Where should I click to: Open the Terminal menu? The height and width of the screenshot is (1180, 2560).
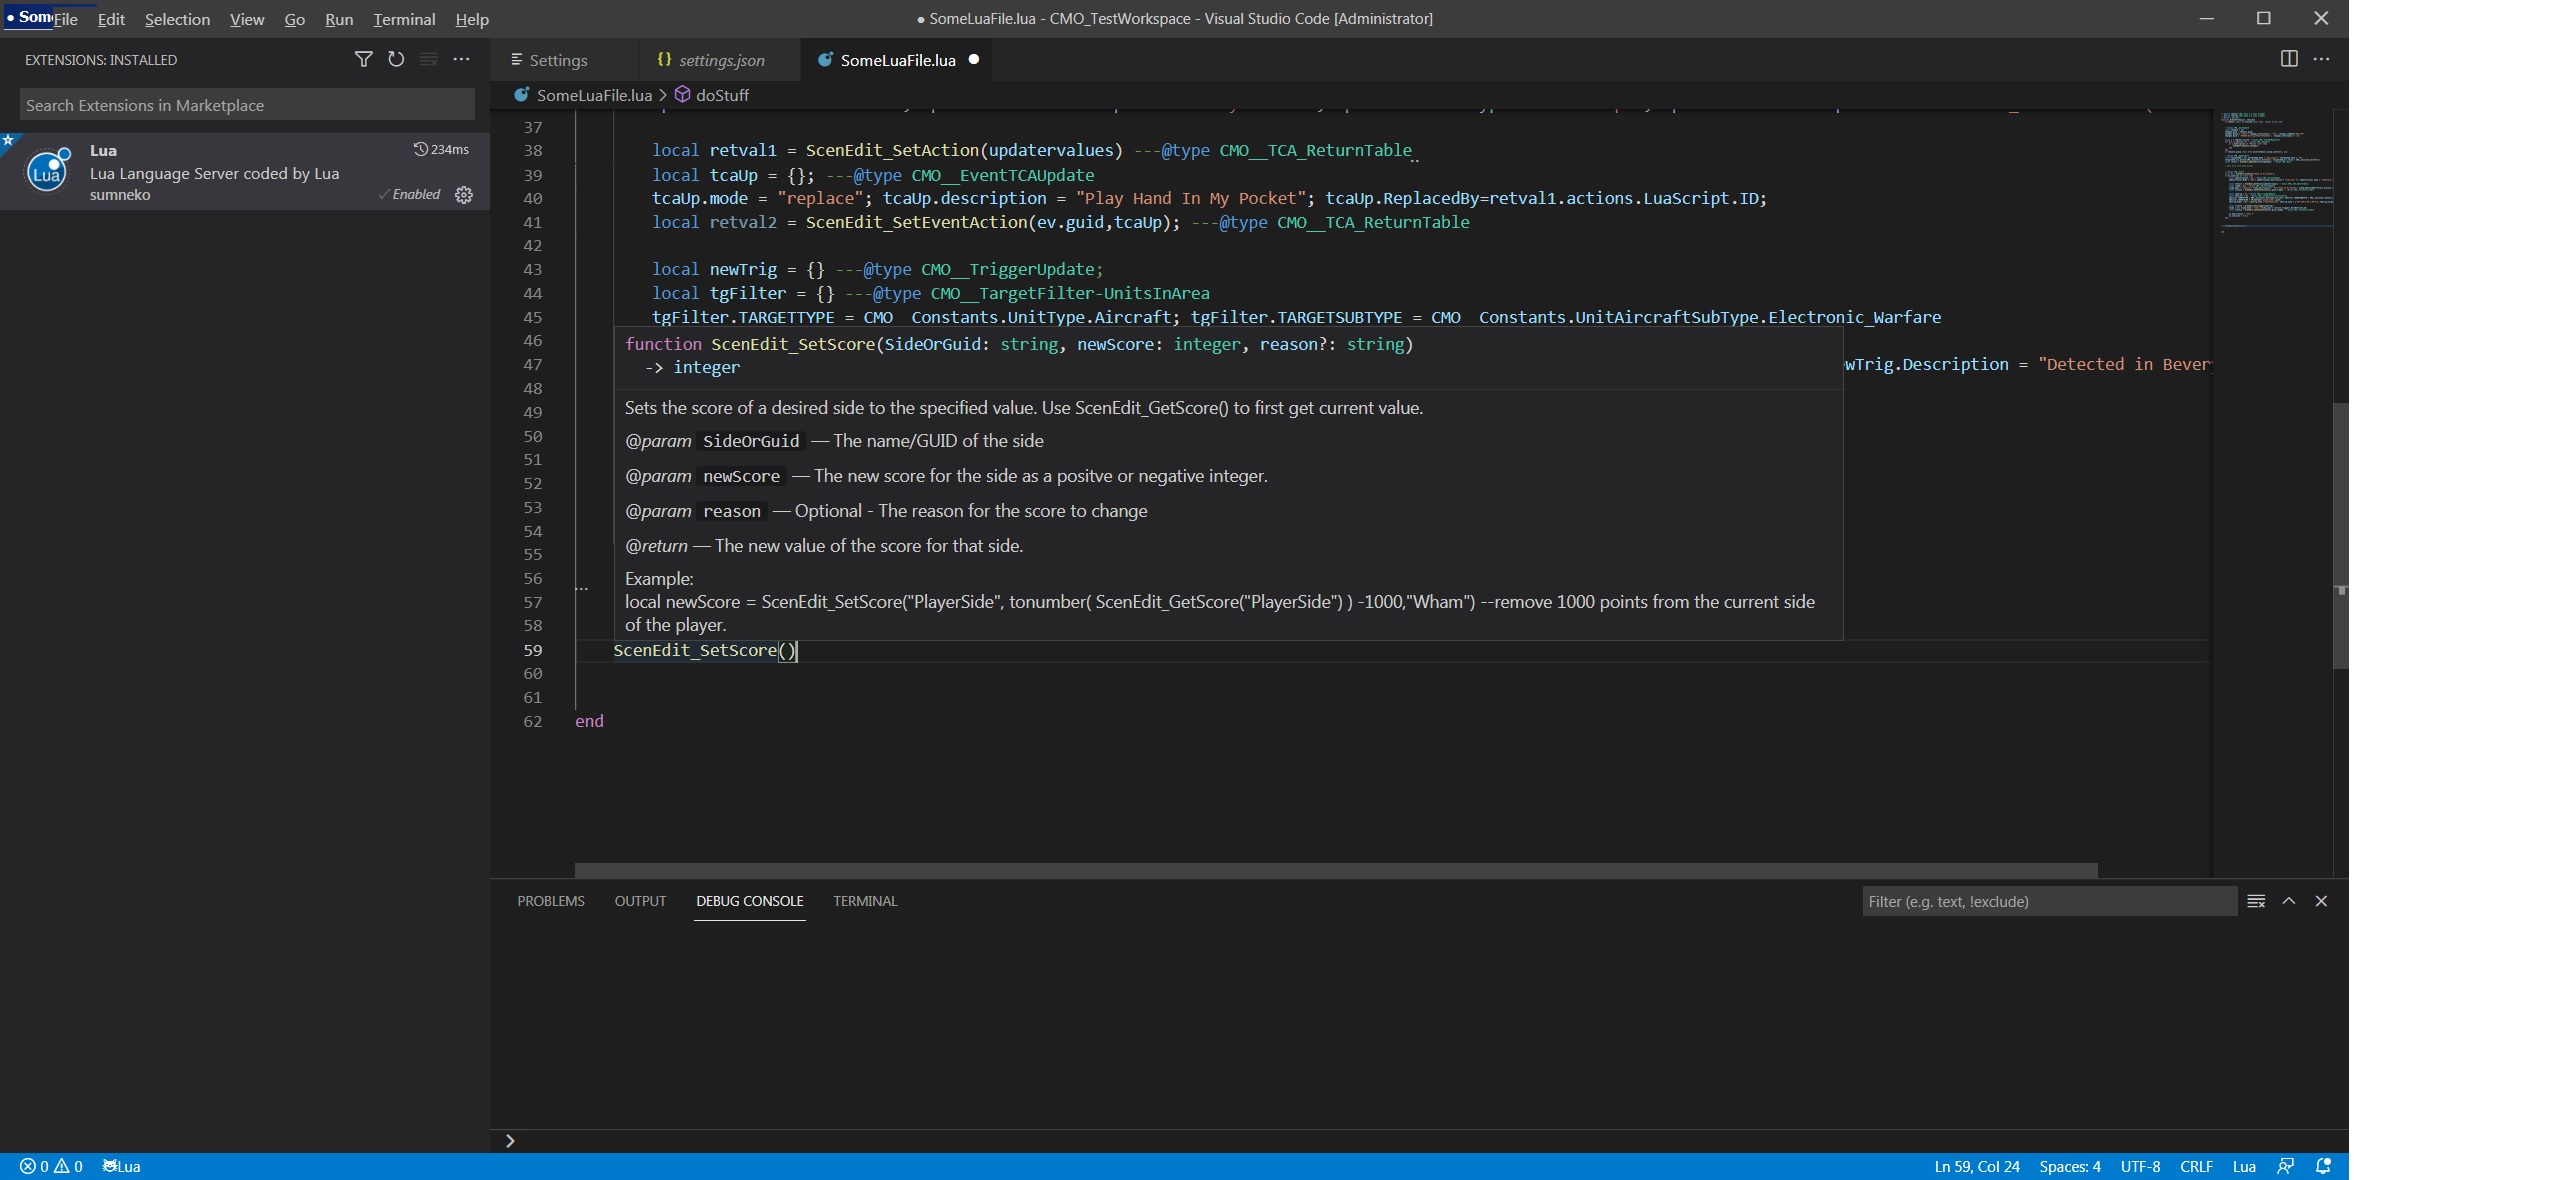pyautogui.click(x=404, y=19)
